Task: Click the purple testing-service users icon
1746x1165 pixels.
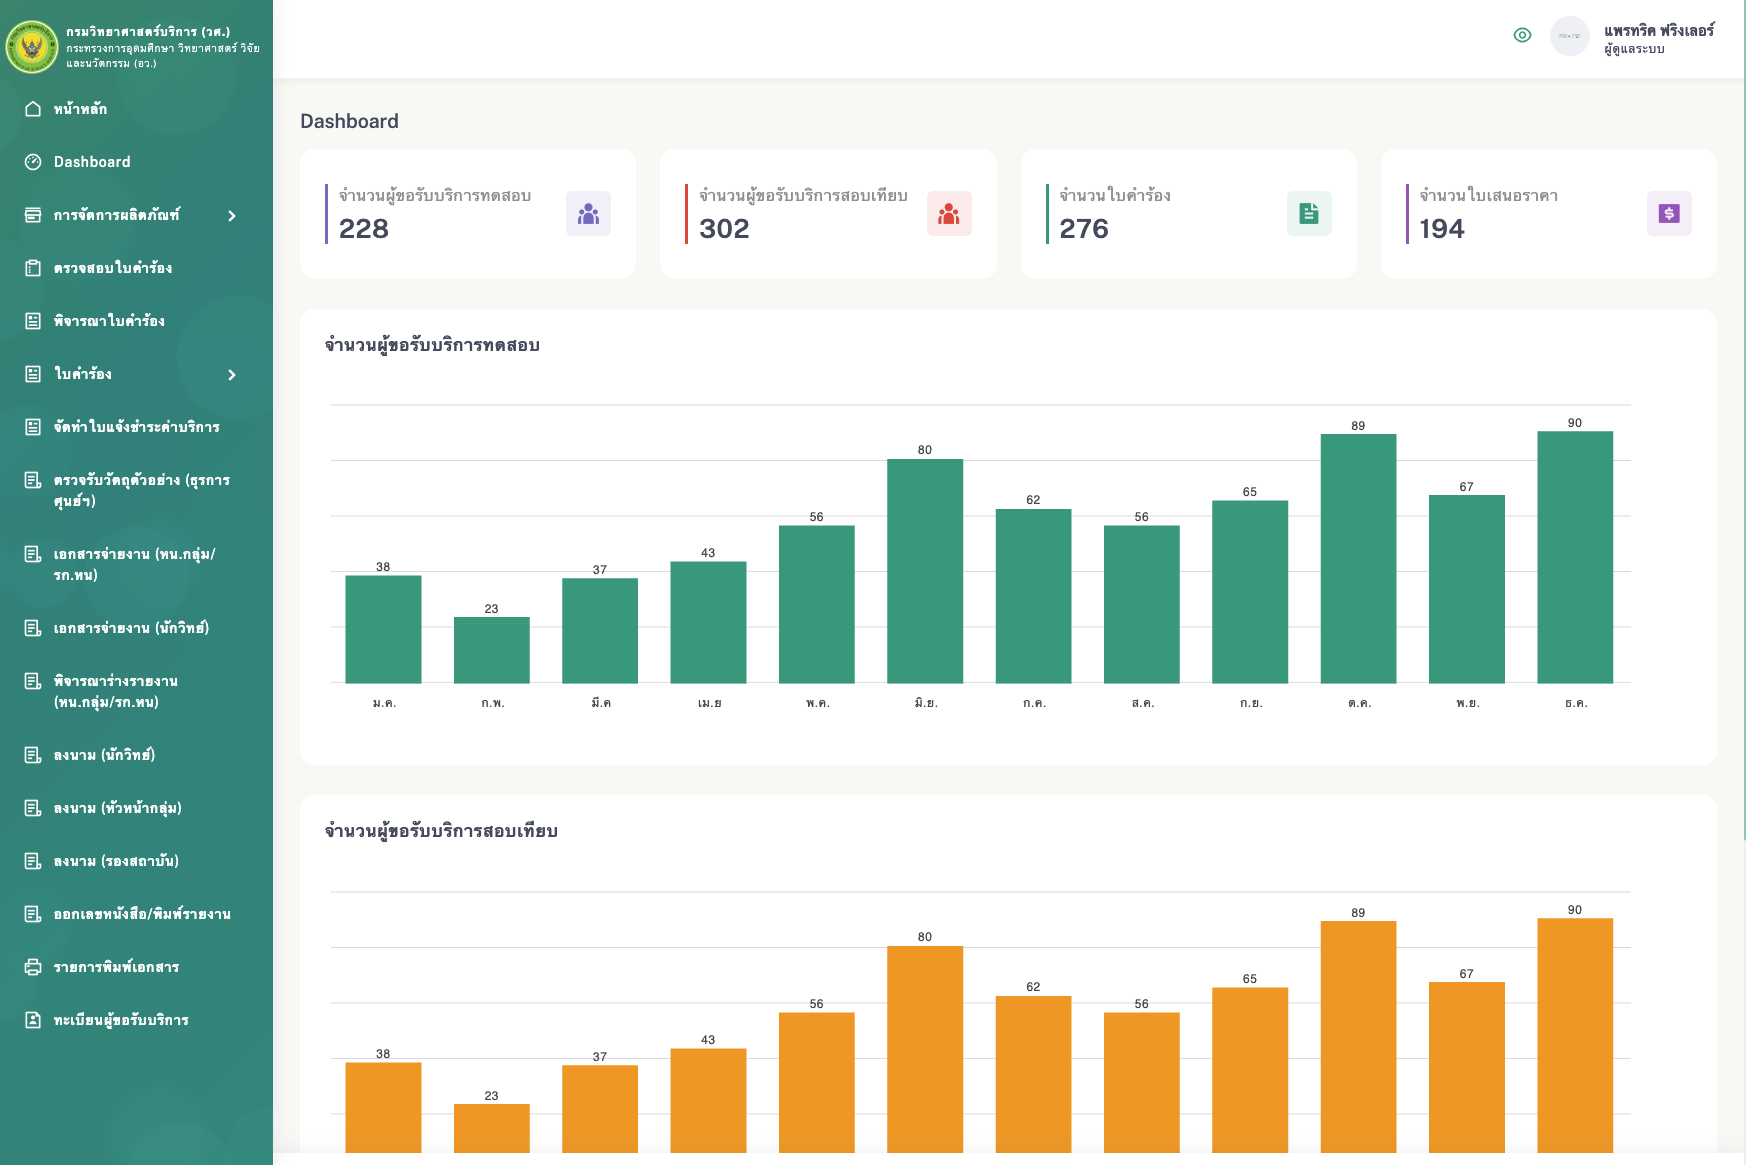Action: point(588,214)
